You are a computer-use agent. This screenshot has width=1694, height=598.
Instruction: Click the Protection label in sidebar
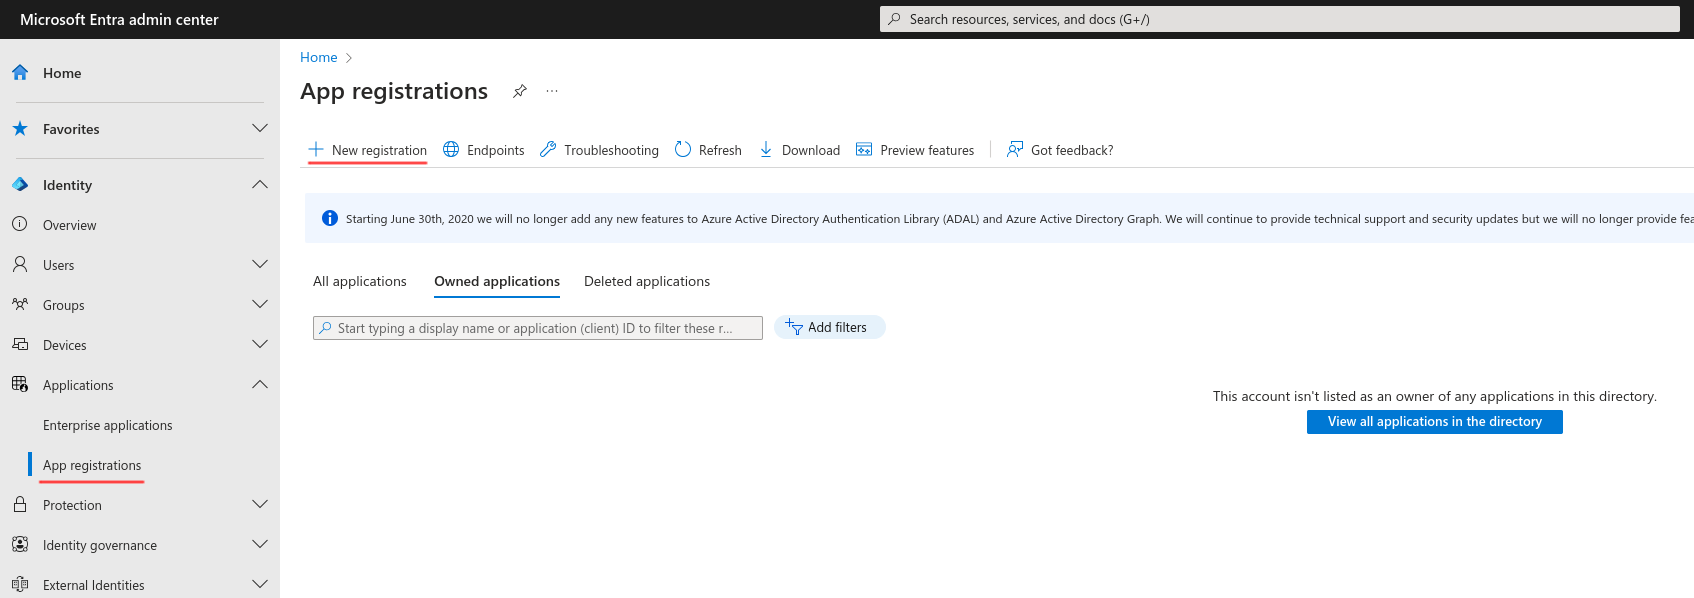coord(72,505)
